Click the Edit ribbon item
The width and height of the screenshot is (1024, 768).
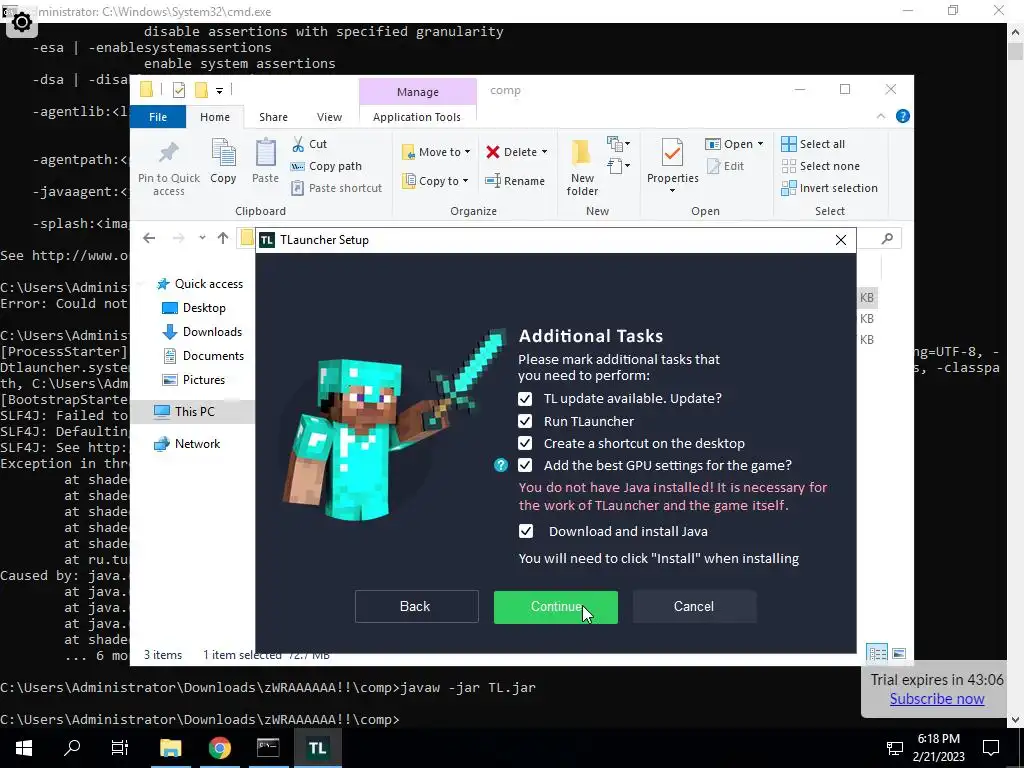pos(726,166)
